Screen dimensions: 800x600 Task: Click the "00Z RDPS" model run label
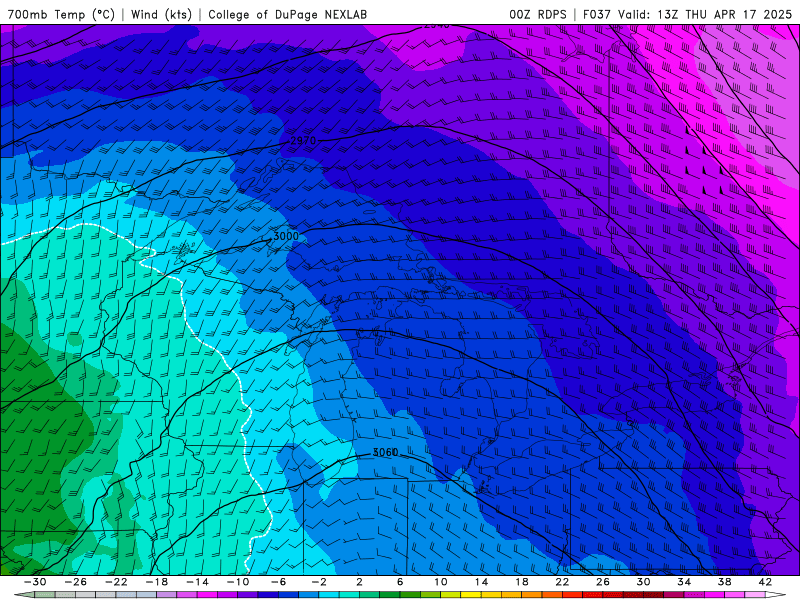(538, 14)
